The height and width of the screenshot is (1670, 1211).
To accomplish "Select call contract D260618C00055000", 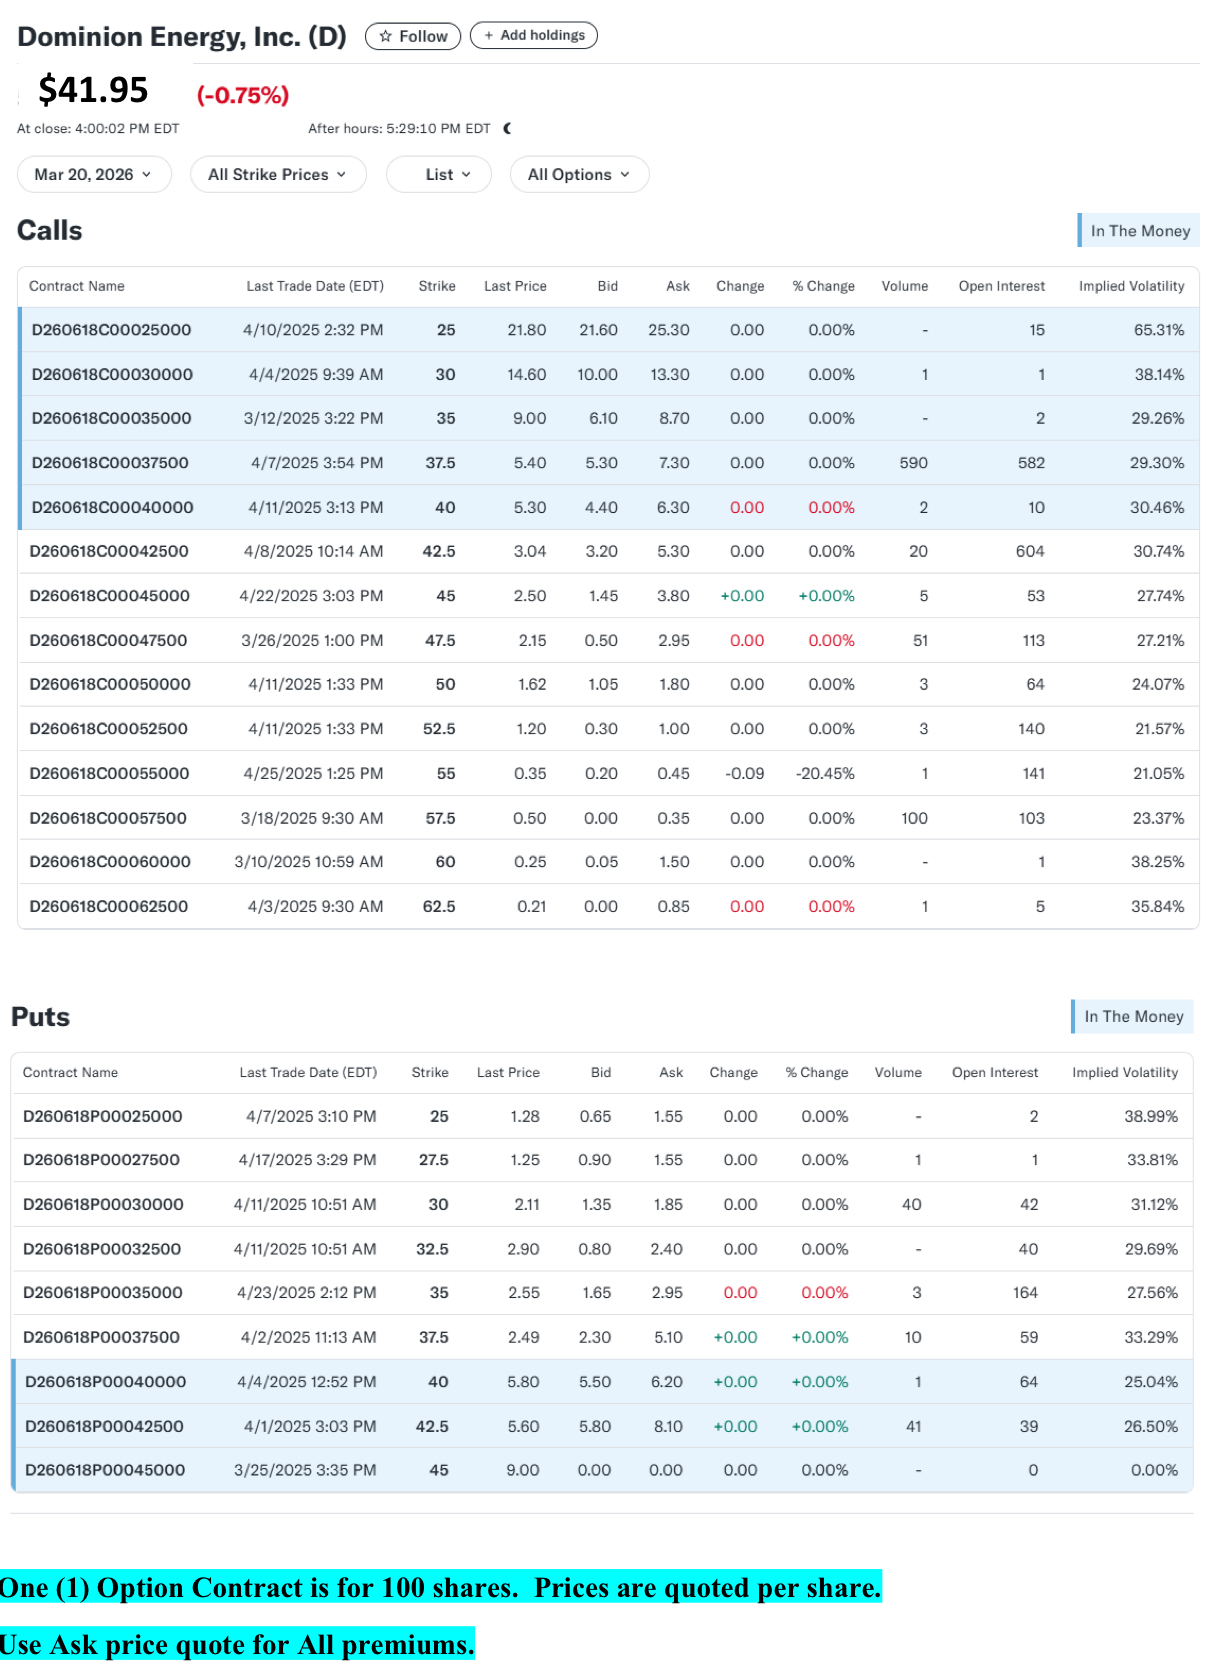I will [x=109, y=773].
